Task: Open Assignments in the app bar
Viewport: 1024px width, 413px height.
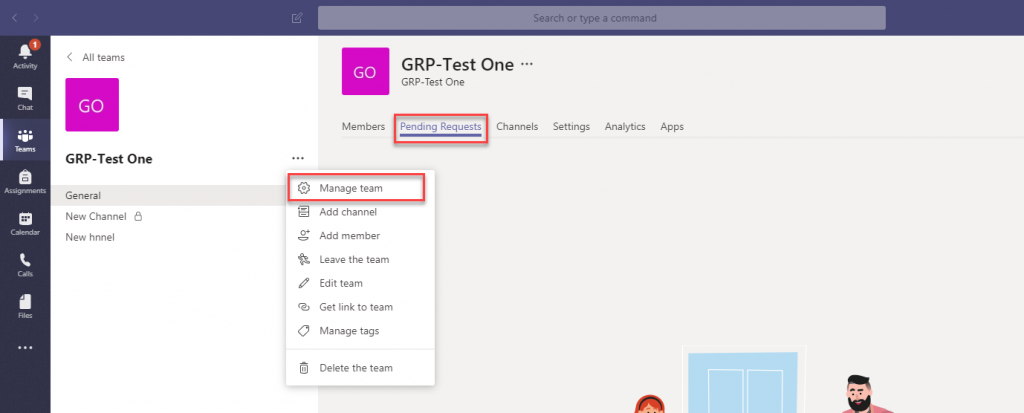Action: click(x=25, y=181)
